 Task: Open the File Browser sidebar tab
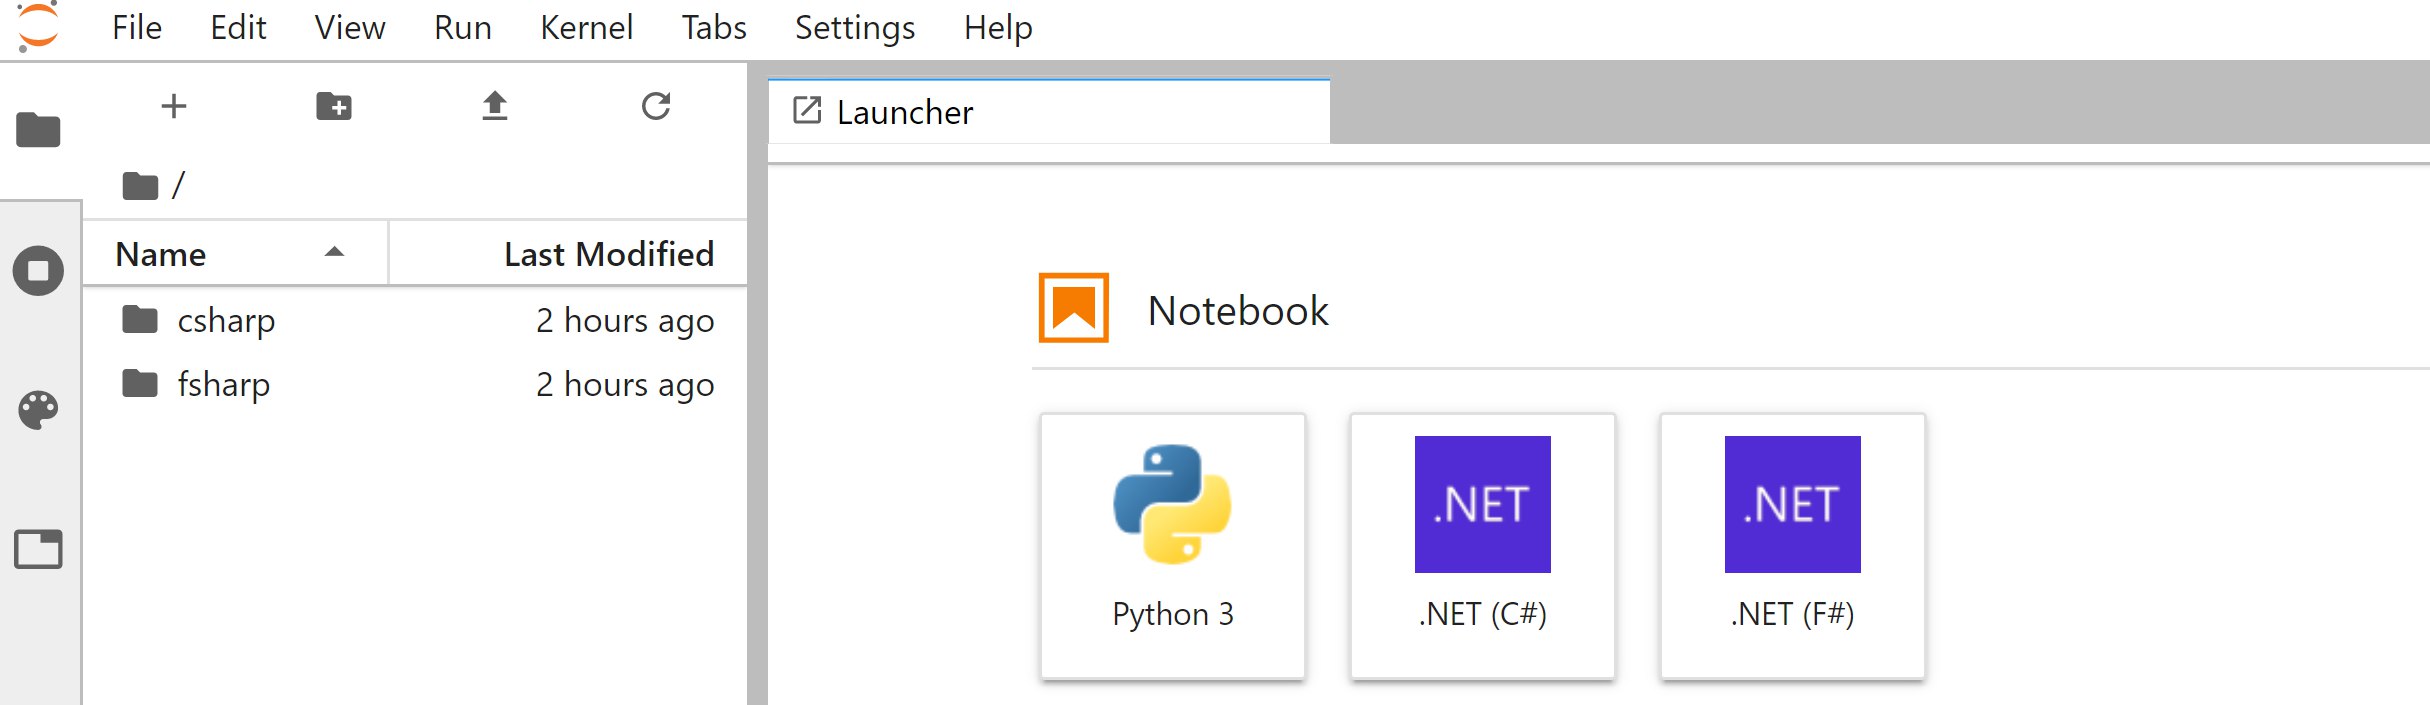pyautogui.click(x=38, y=130)
